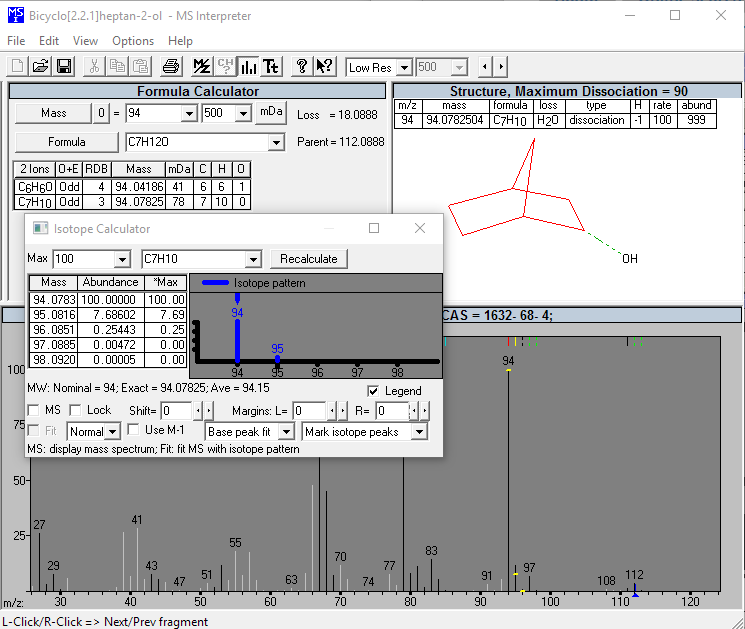The image size is (745, 629).
Task: Open the C7H10 isotope formula dropdown
Action: click(x=254, y=259)
